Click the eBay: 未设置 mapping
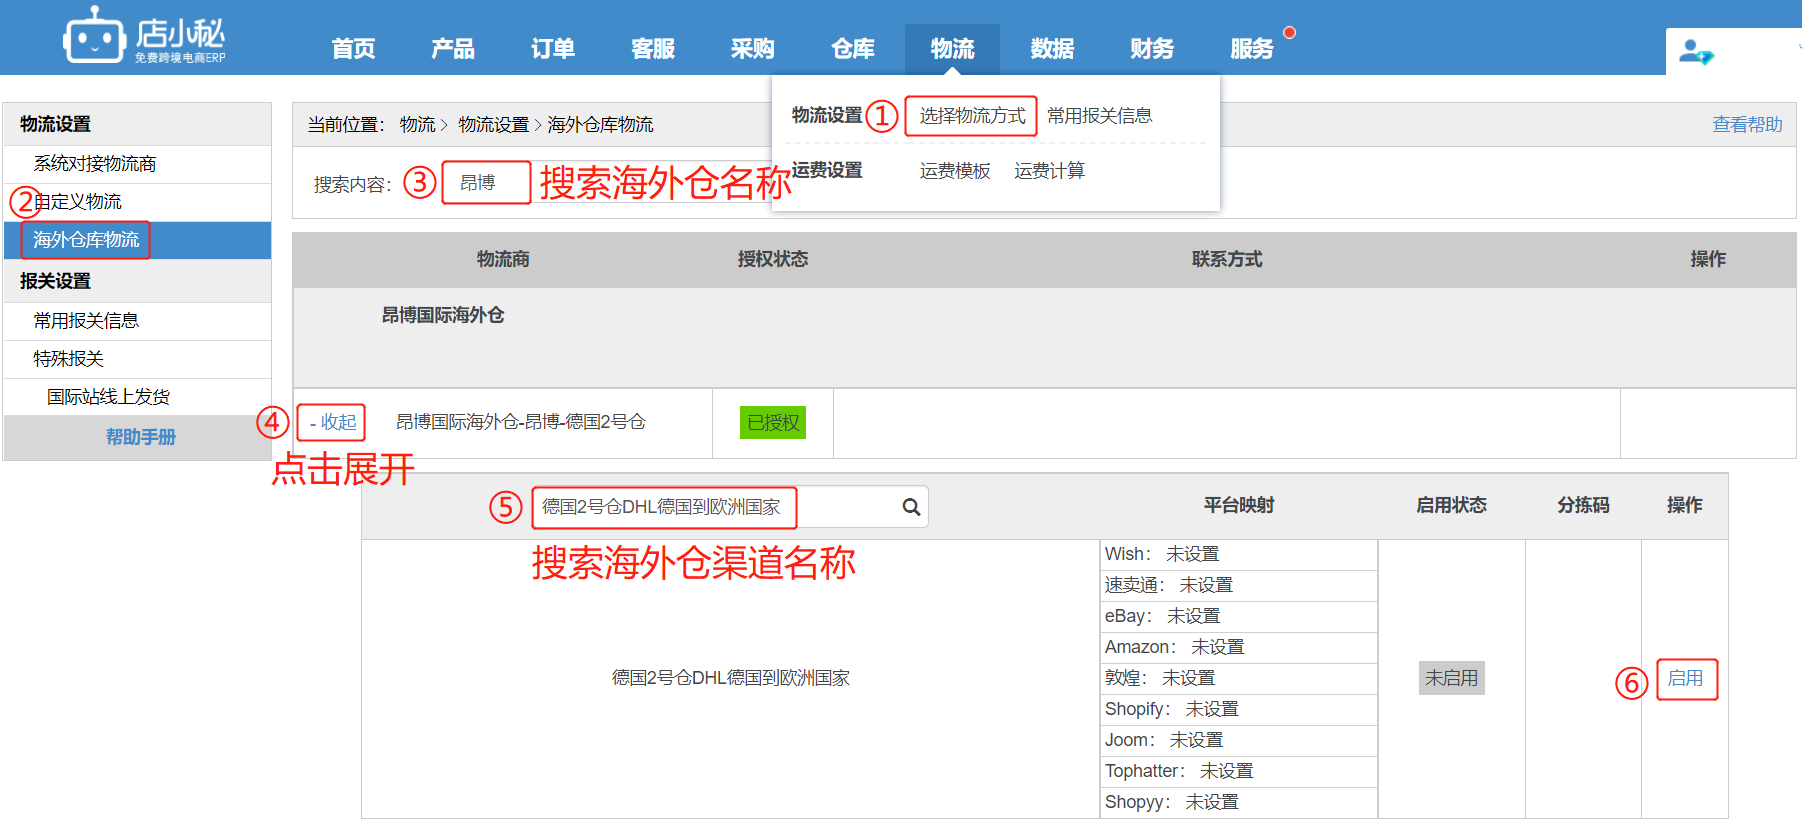This screenshot has height=824, width=1802. [1162, 617]
